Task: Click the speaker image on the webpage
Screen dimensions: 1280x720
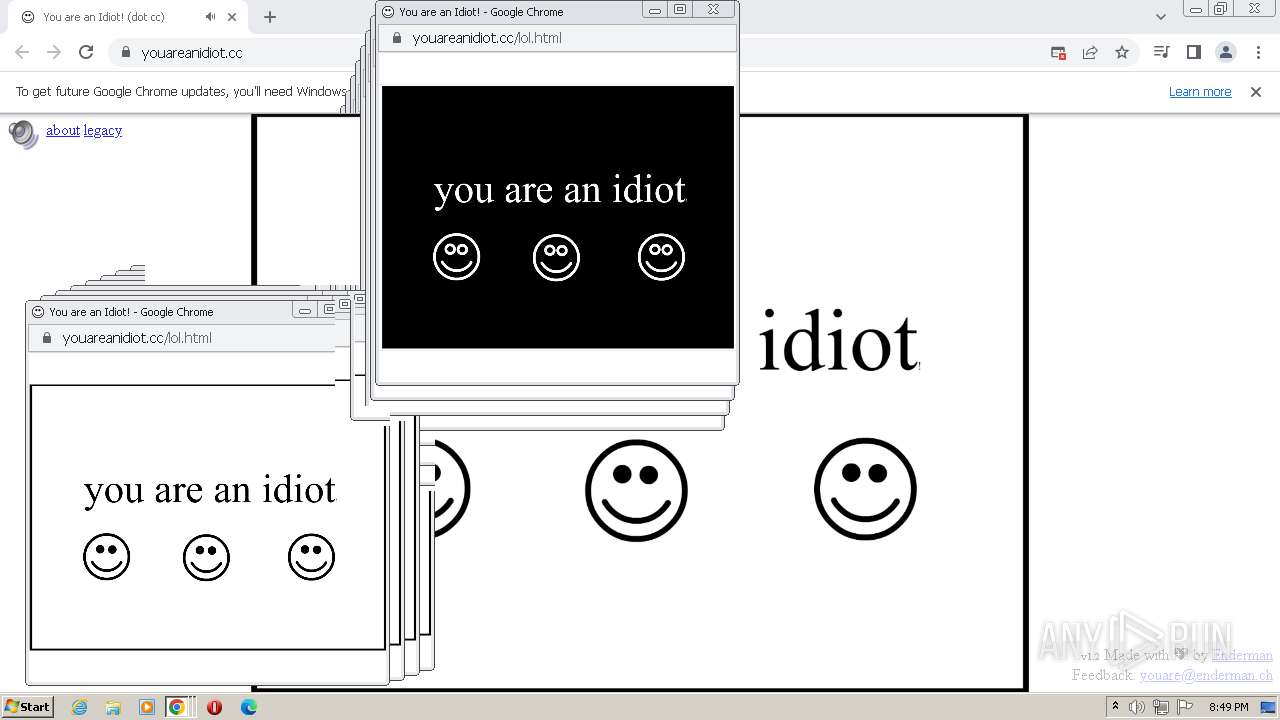Action: tap(23, 134)
